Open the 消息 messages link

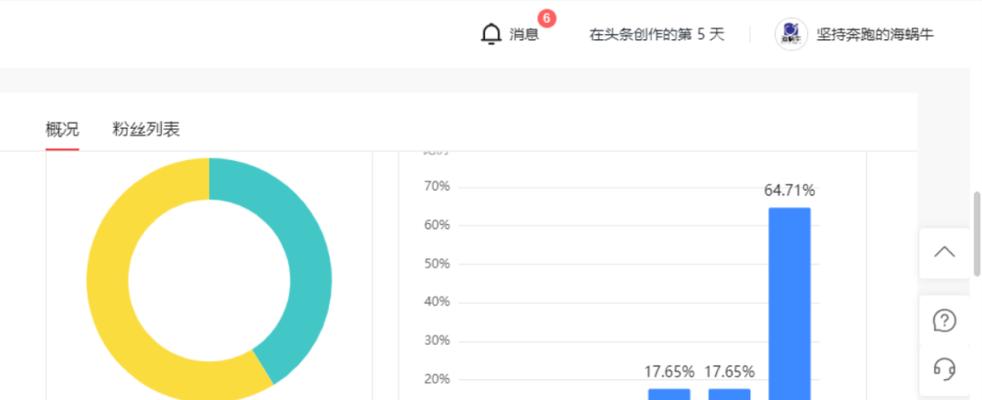click(x=524, y=34)
